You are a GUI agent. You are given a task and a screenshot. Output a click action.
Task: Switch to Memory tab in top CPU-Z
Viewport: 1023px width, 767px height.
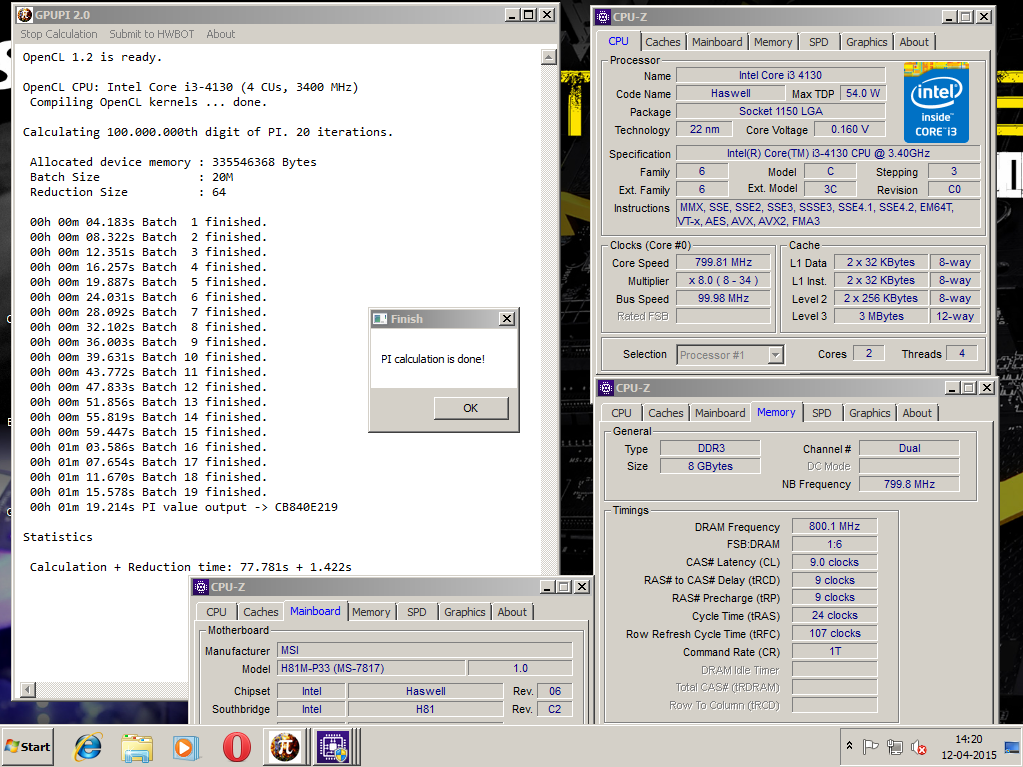pos(773,42)
